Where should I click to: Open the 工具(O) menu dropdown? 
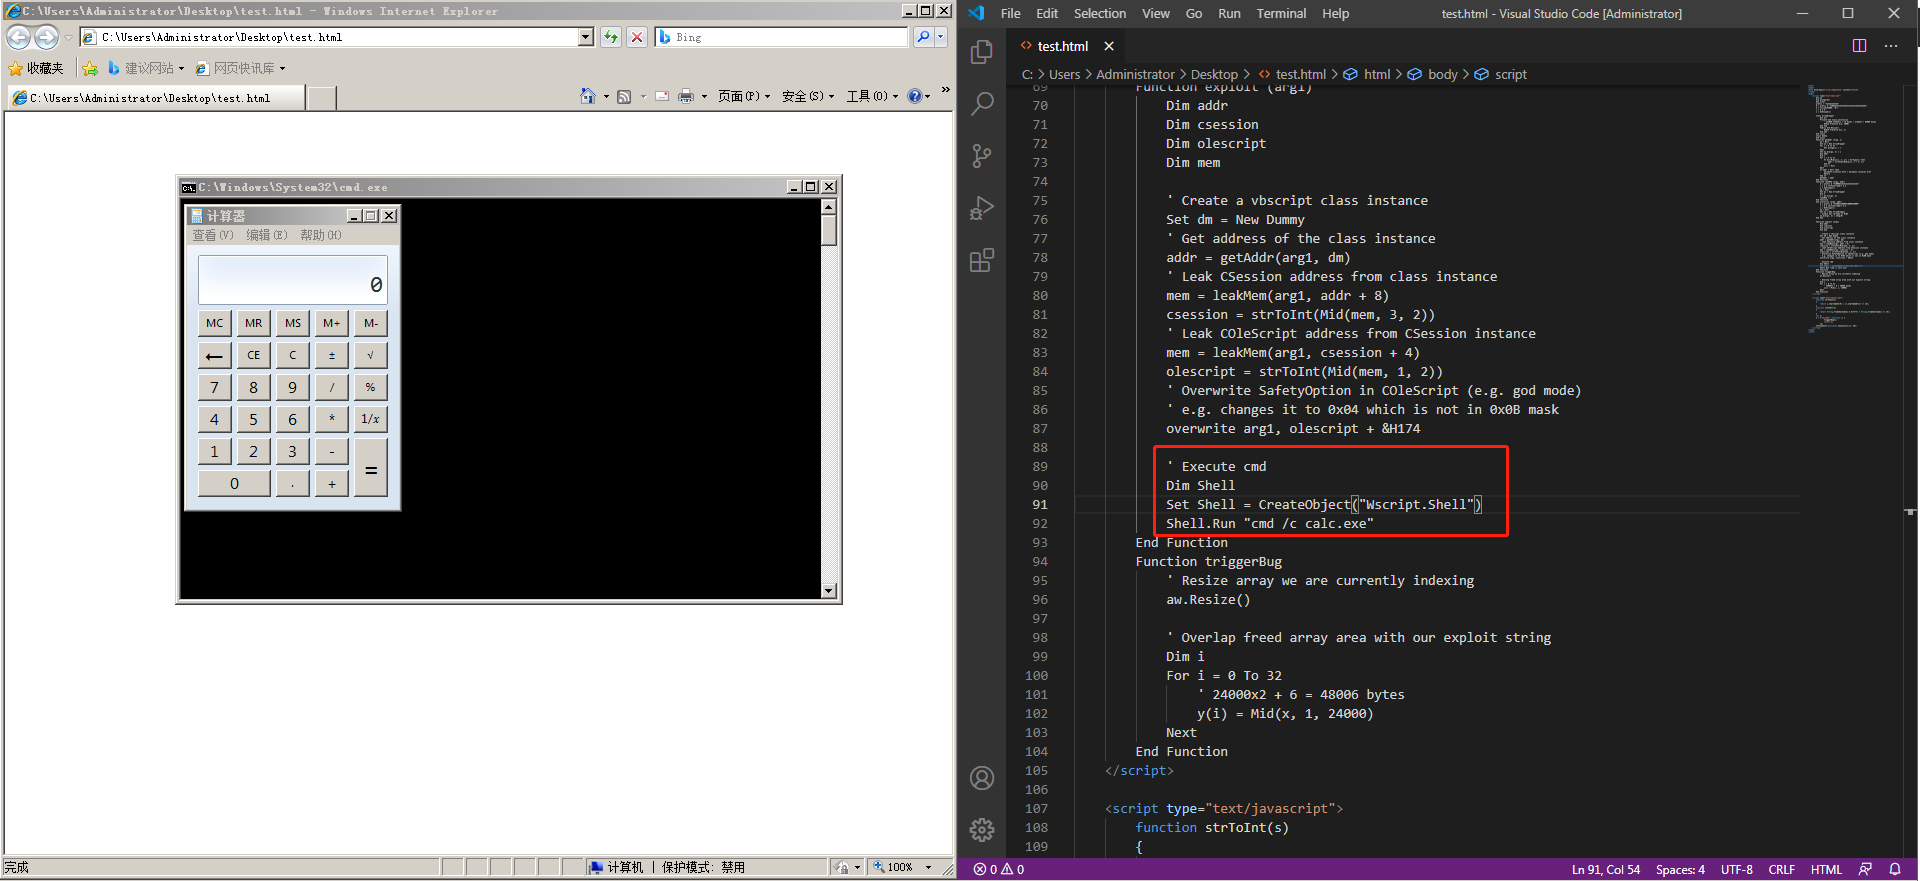point(872,96)
